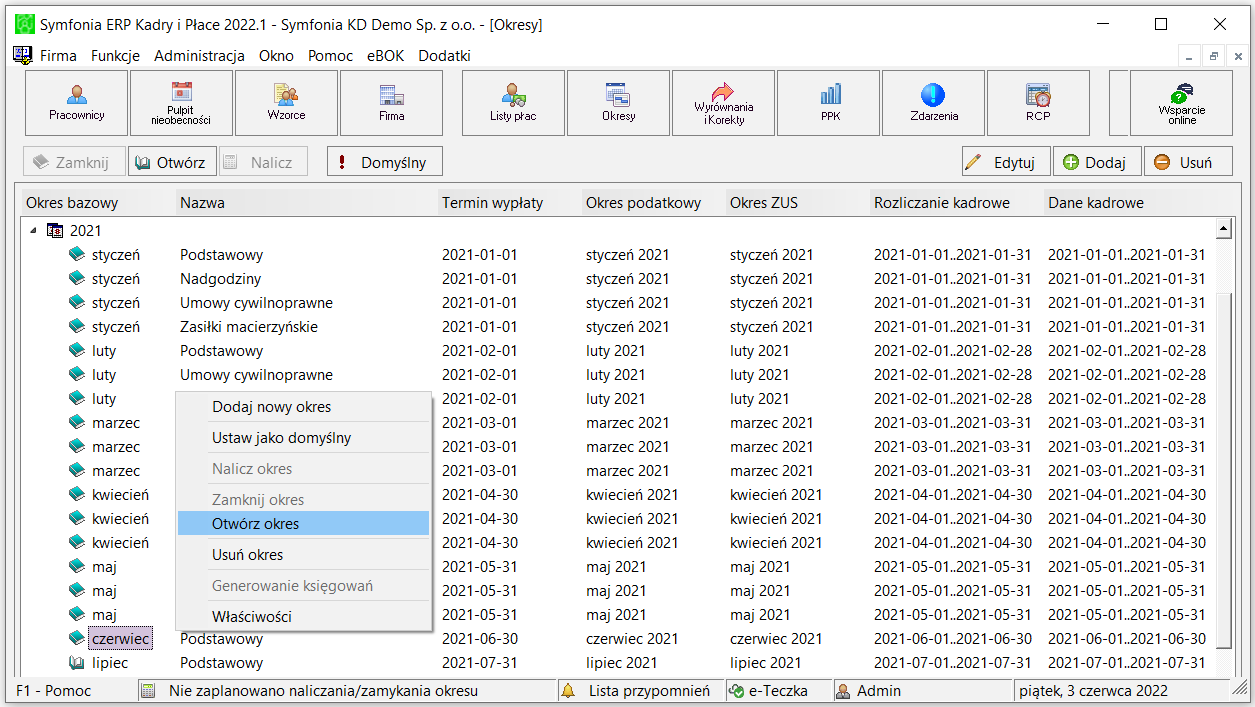1255x707 pixels.
Task: Open the Okresy toolbar module
Action: click(x=618, y=103)
